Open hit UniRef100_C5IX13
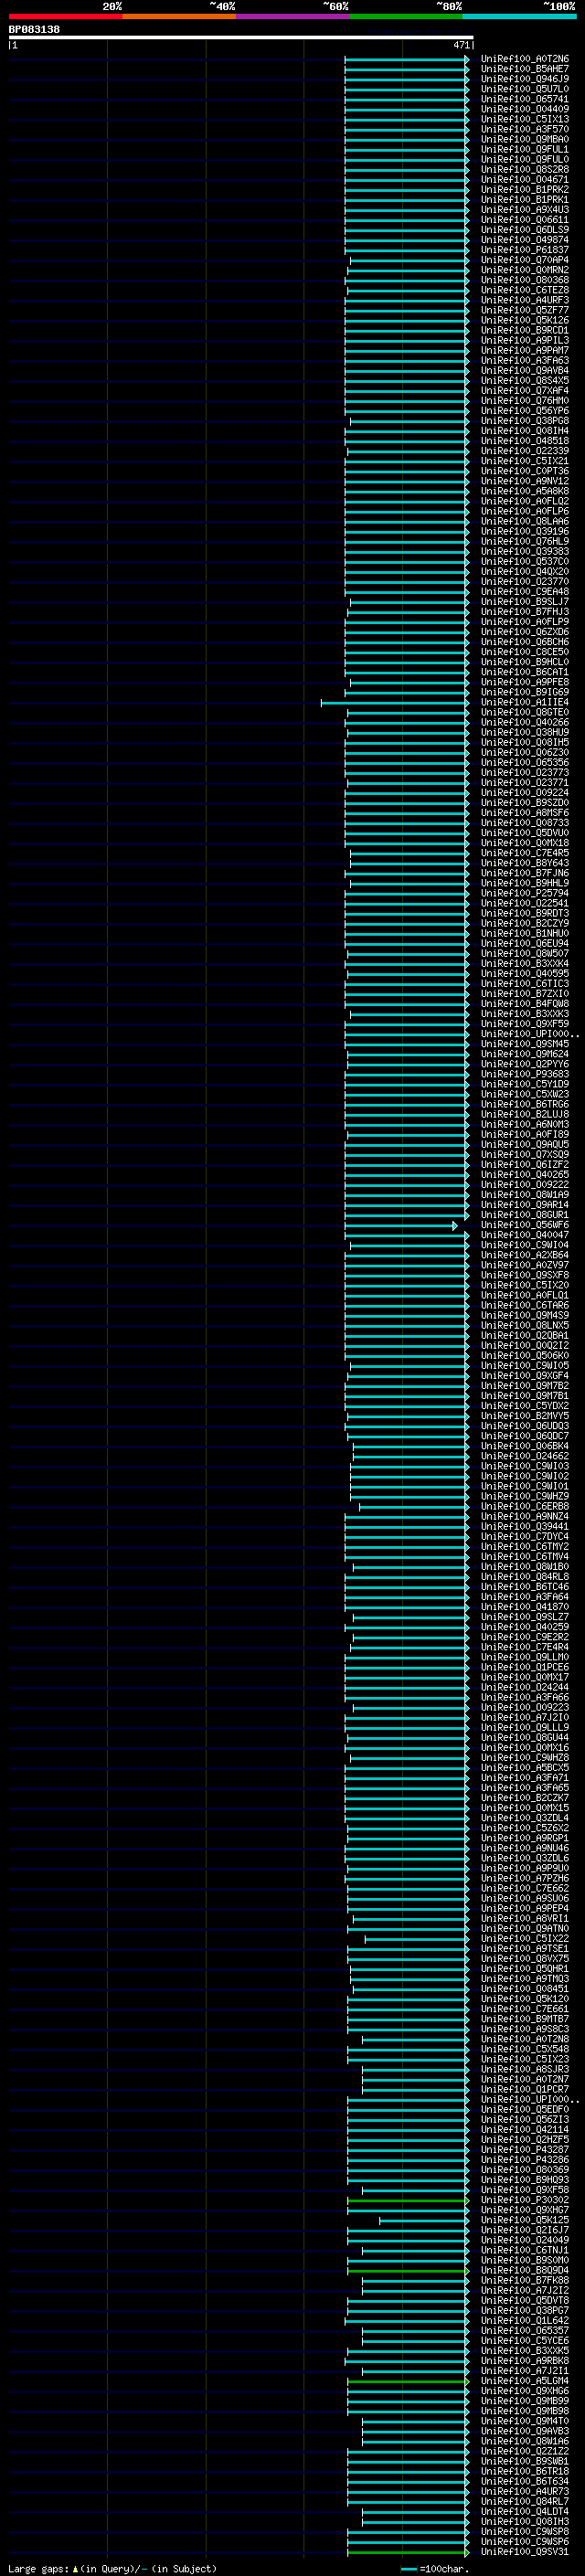This screenshot has height=2576, width=585. click(x=524, y=119)
